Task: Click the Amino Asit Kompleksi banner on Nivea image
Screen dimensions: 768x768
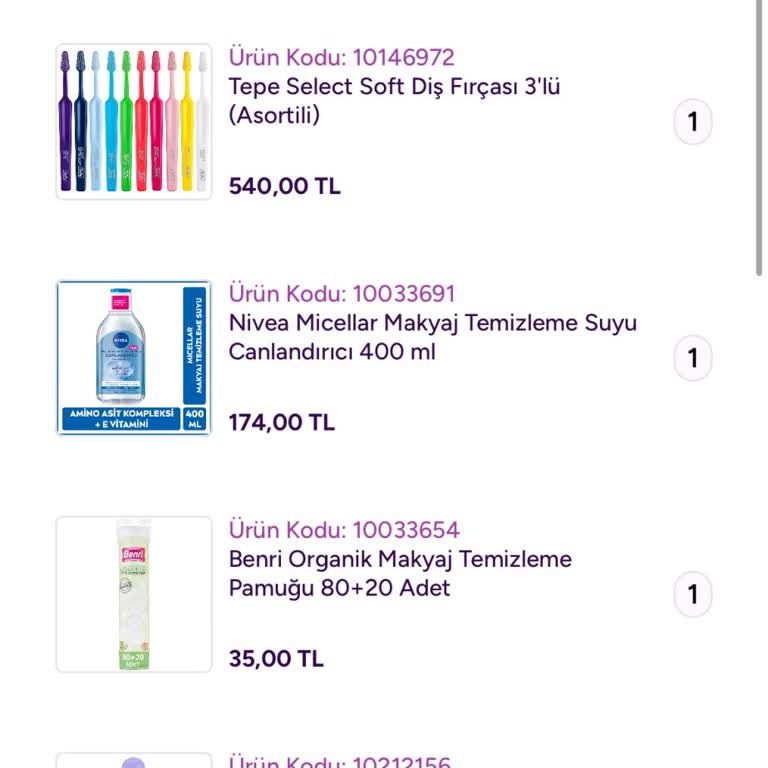Action: coord(120,419)
